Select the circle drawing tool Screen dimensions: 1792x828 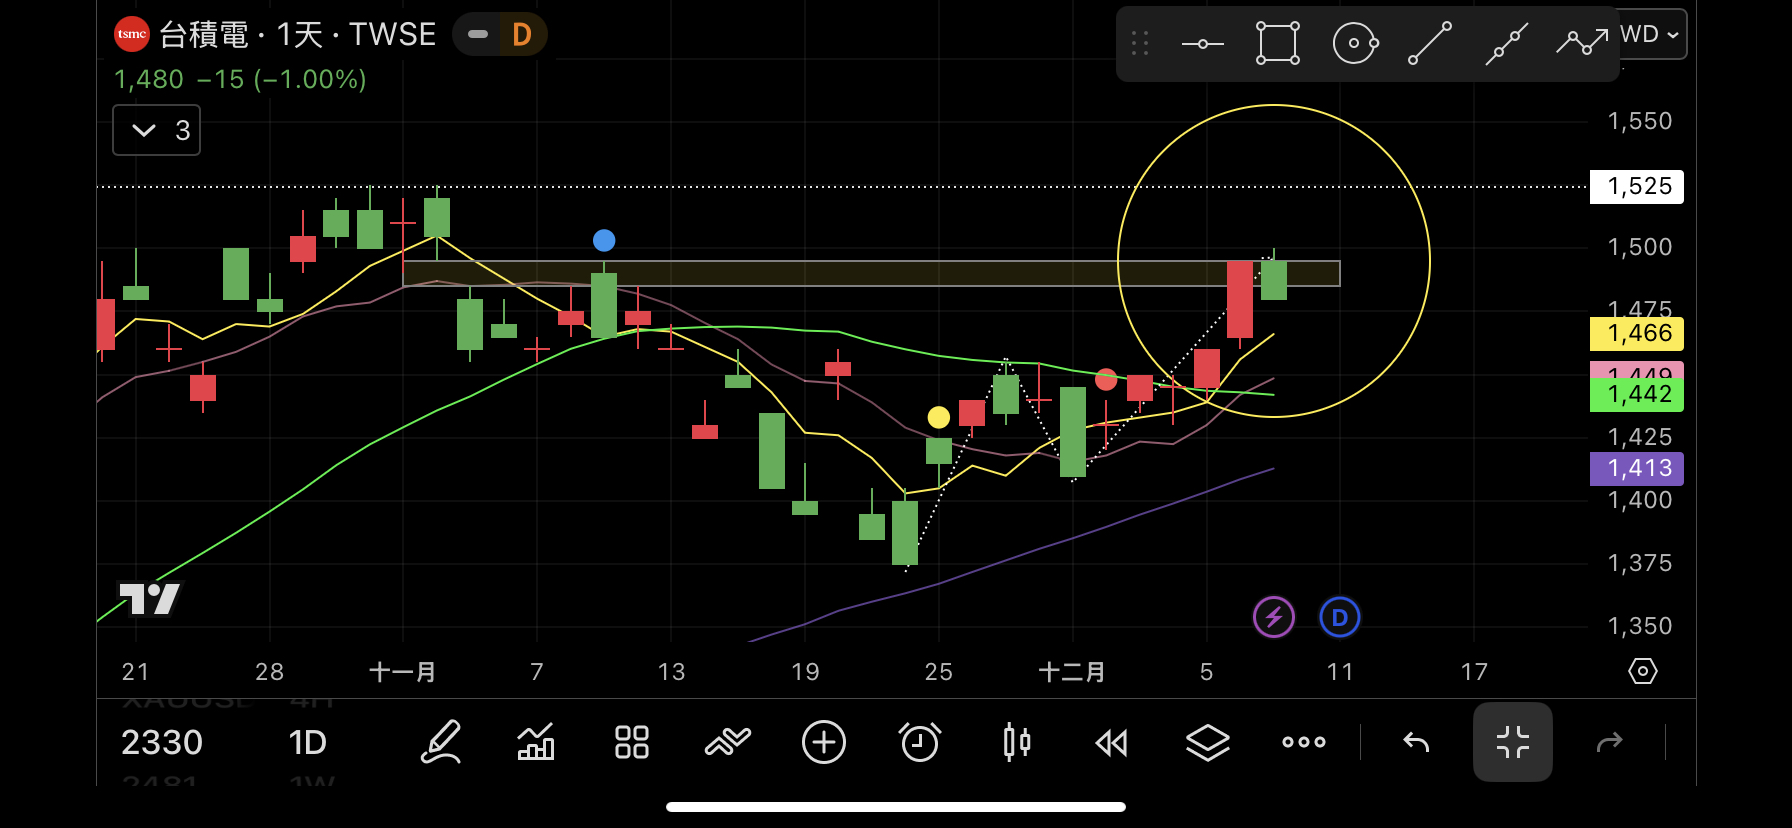tap(1355, 43)
